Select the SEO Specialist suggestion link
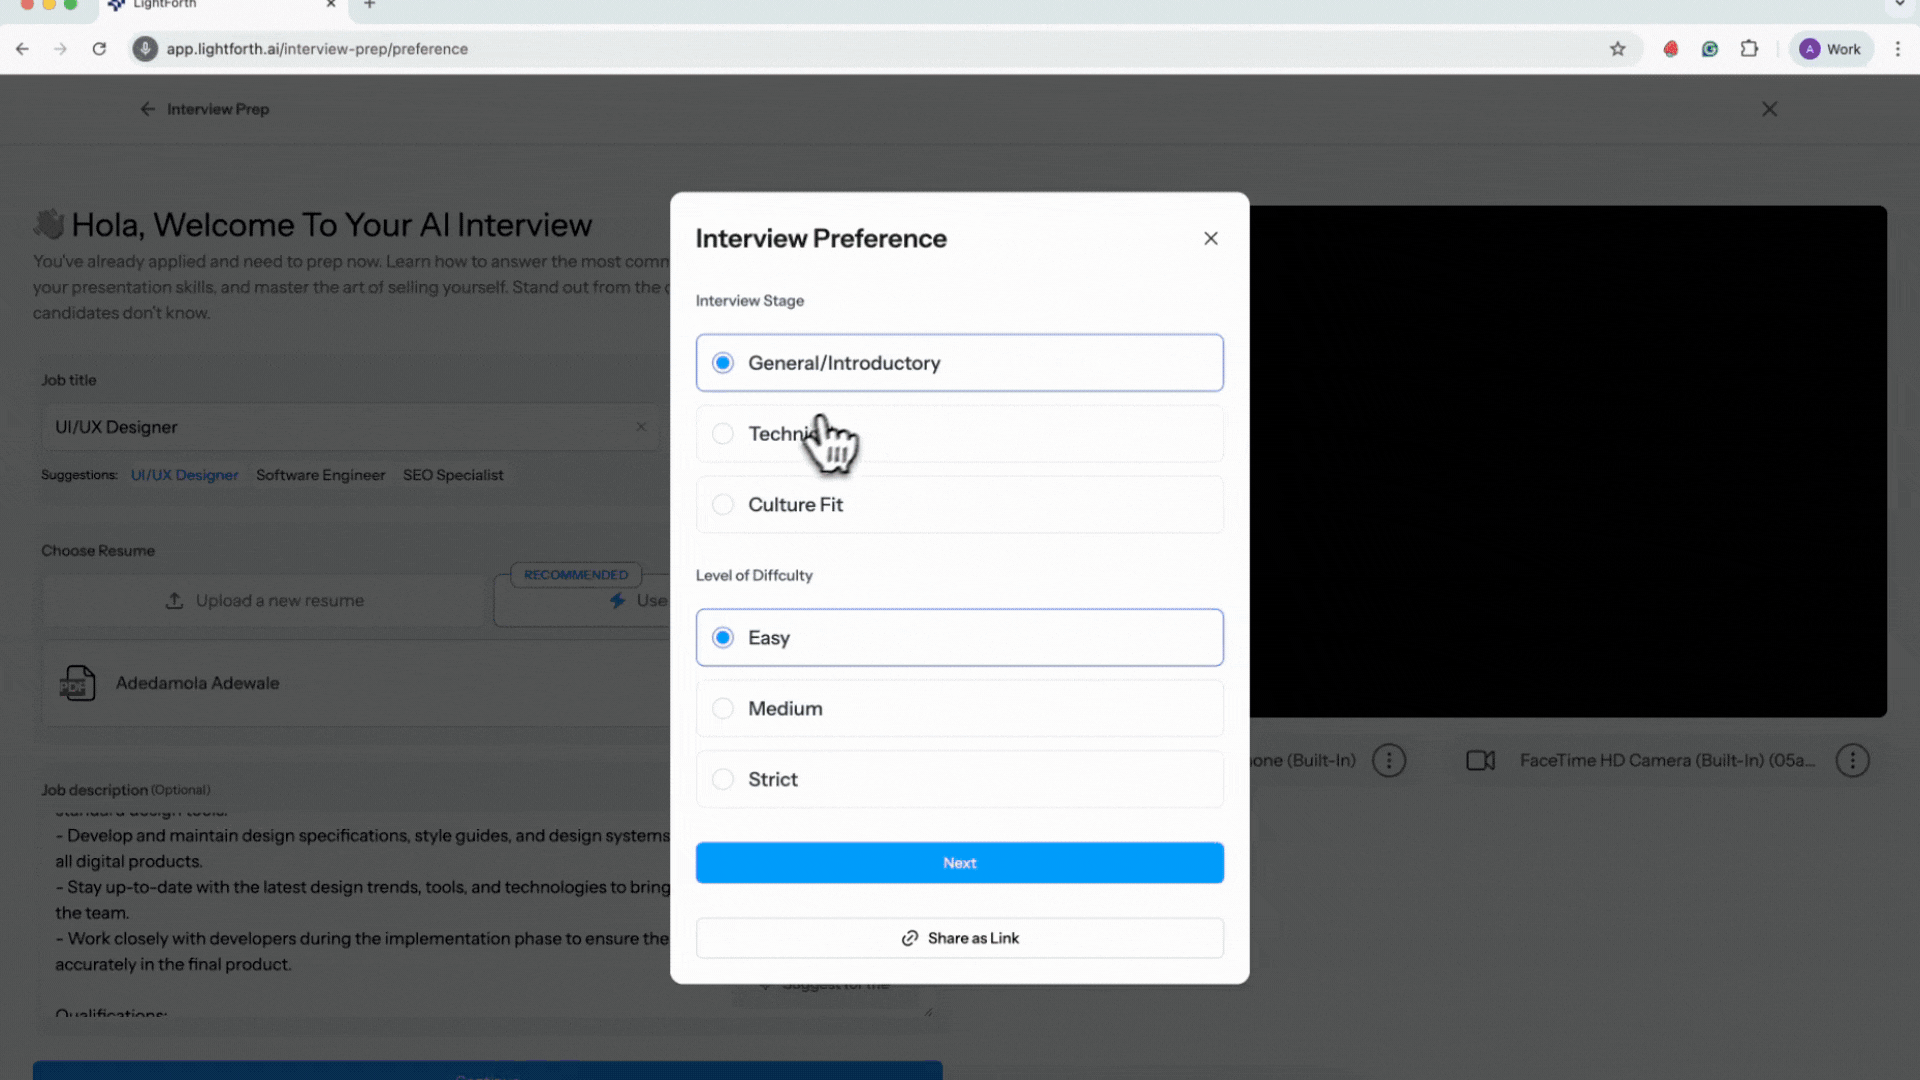This screenshot has width=1920, height=1080. (x=453, y=474)
